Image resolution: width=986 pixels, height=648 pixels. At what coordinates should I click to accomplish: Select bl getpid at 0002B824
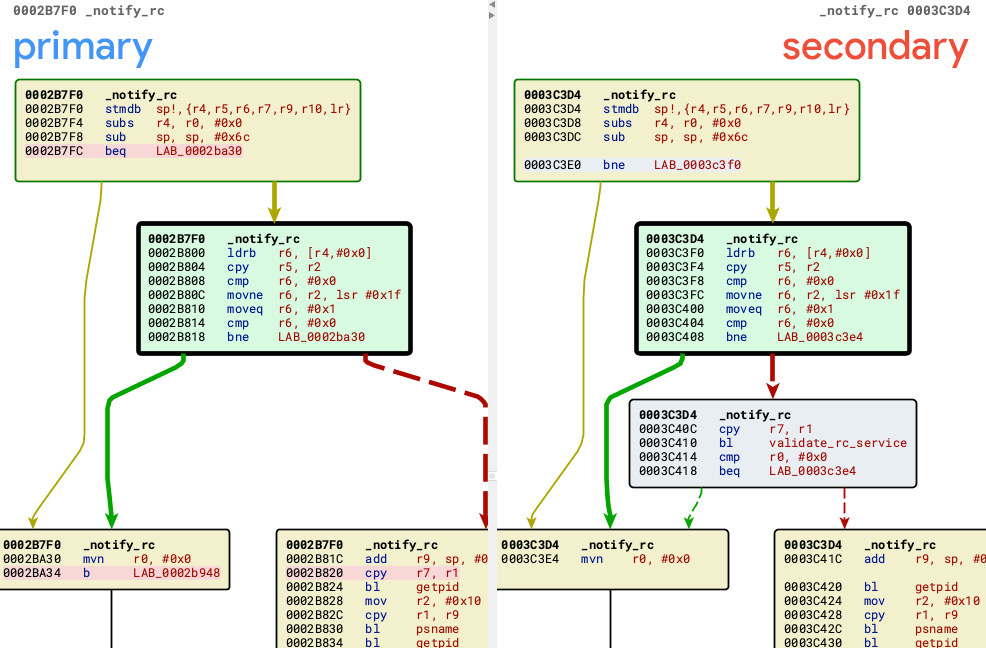point(372,587)
